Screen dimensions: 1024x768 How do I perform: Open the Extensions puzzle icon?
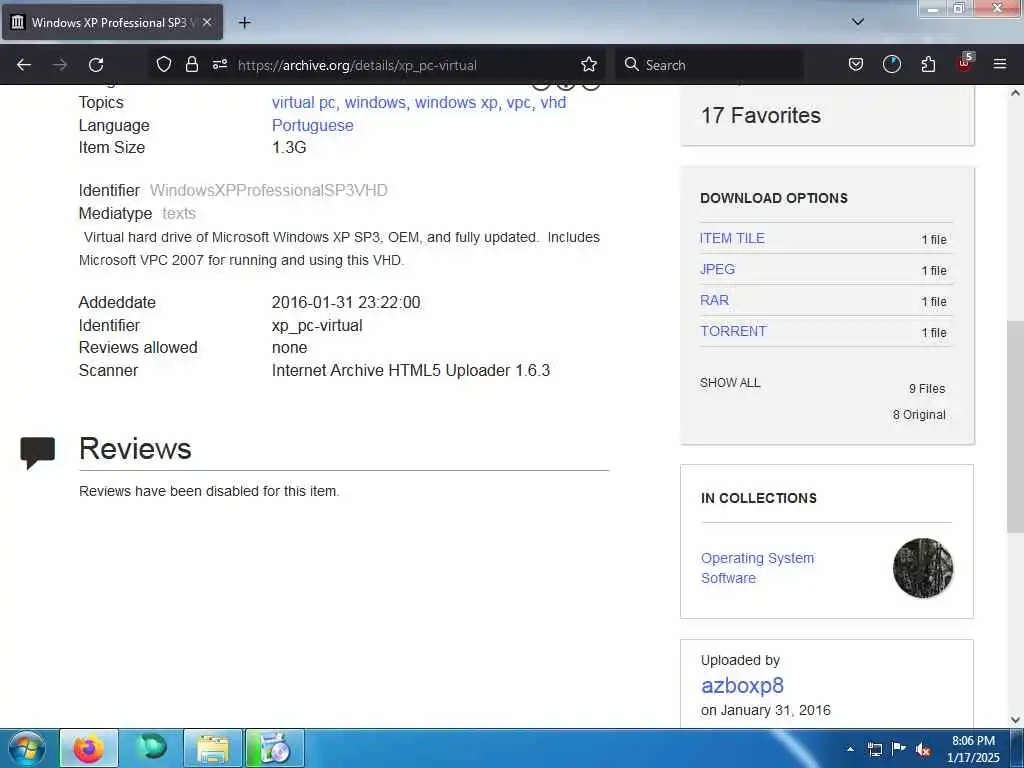[x=928, y=65]
